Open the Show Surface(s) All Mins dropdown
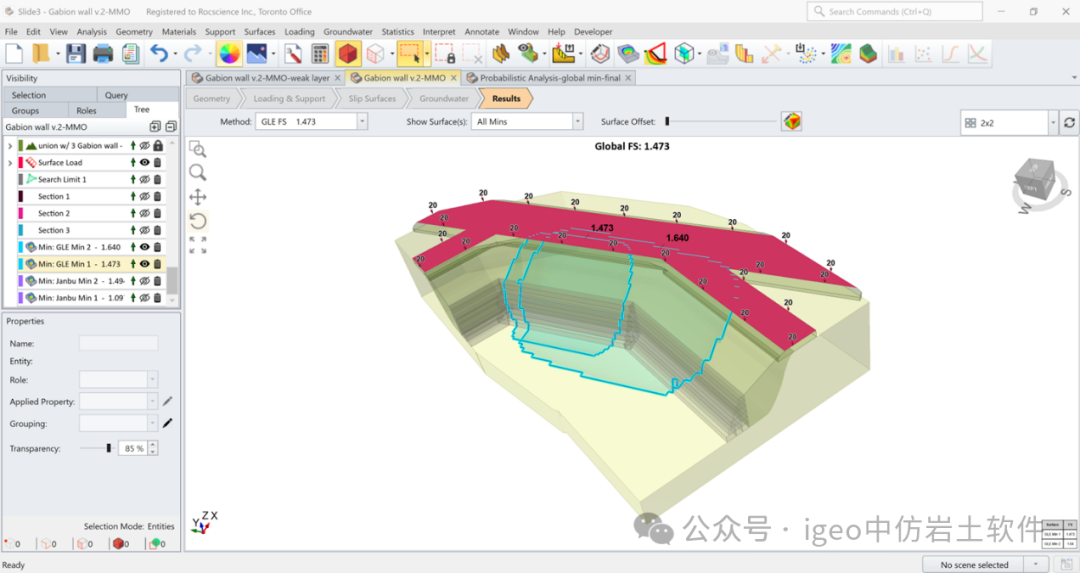Image resolution: width=1080 pixels, height=573 pixels. (x=577, y=122)
